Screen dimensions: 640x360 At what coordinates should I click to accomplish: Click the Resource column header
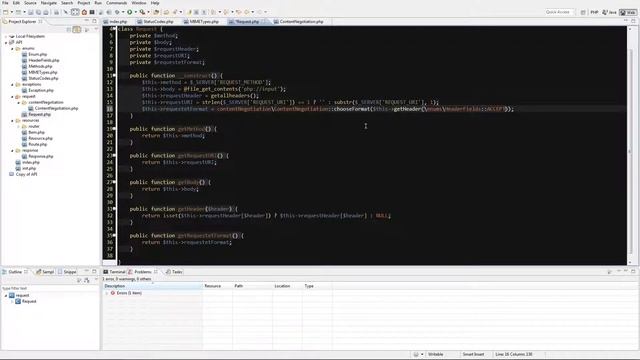point(218,286)
